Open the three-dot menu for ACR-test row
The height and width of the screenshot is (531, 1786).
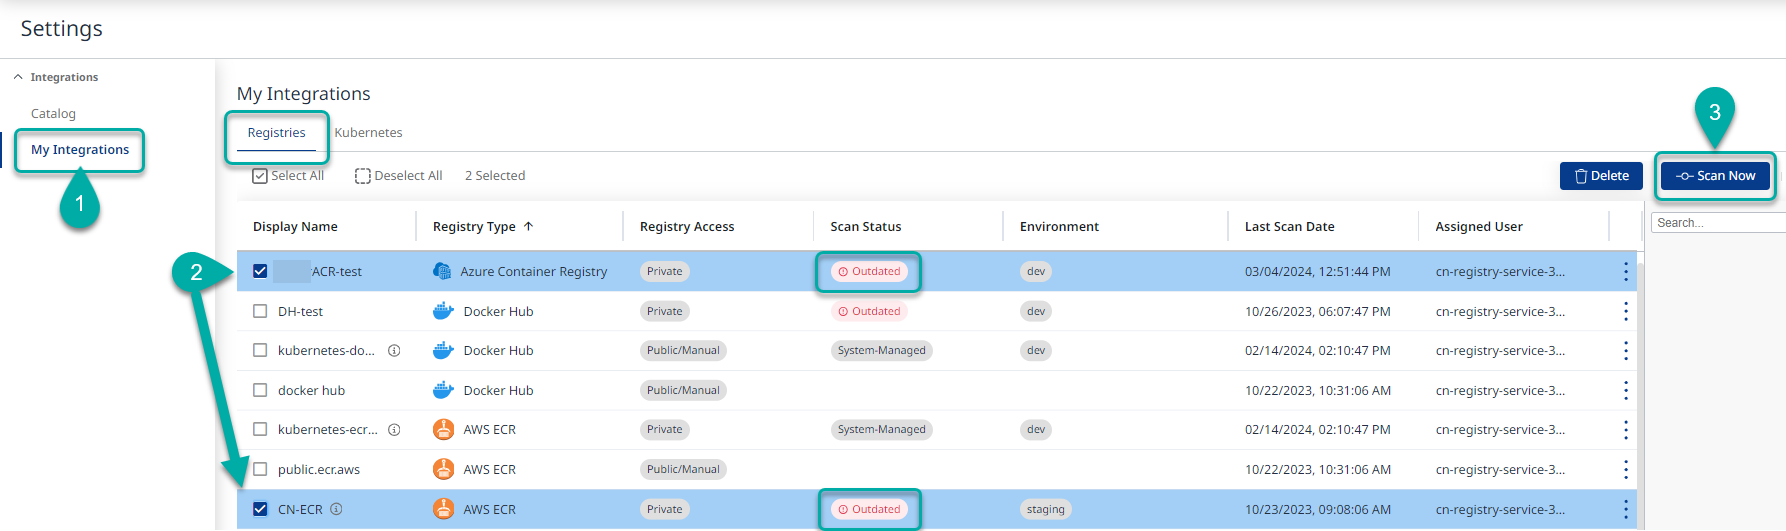(x=1625, y=271)
